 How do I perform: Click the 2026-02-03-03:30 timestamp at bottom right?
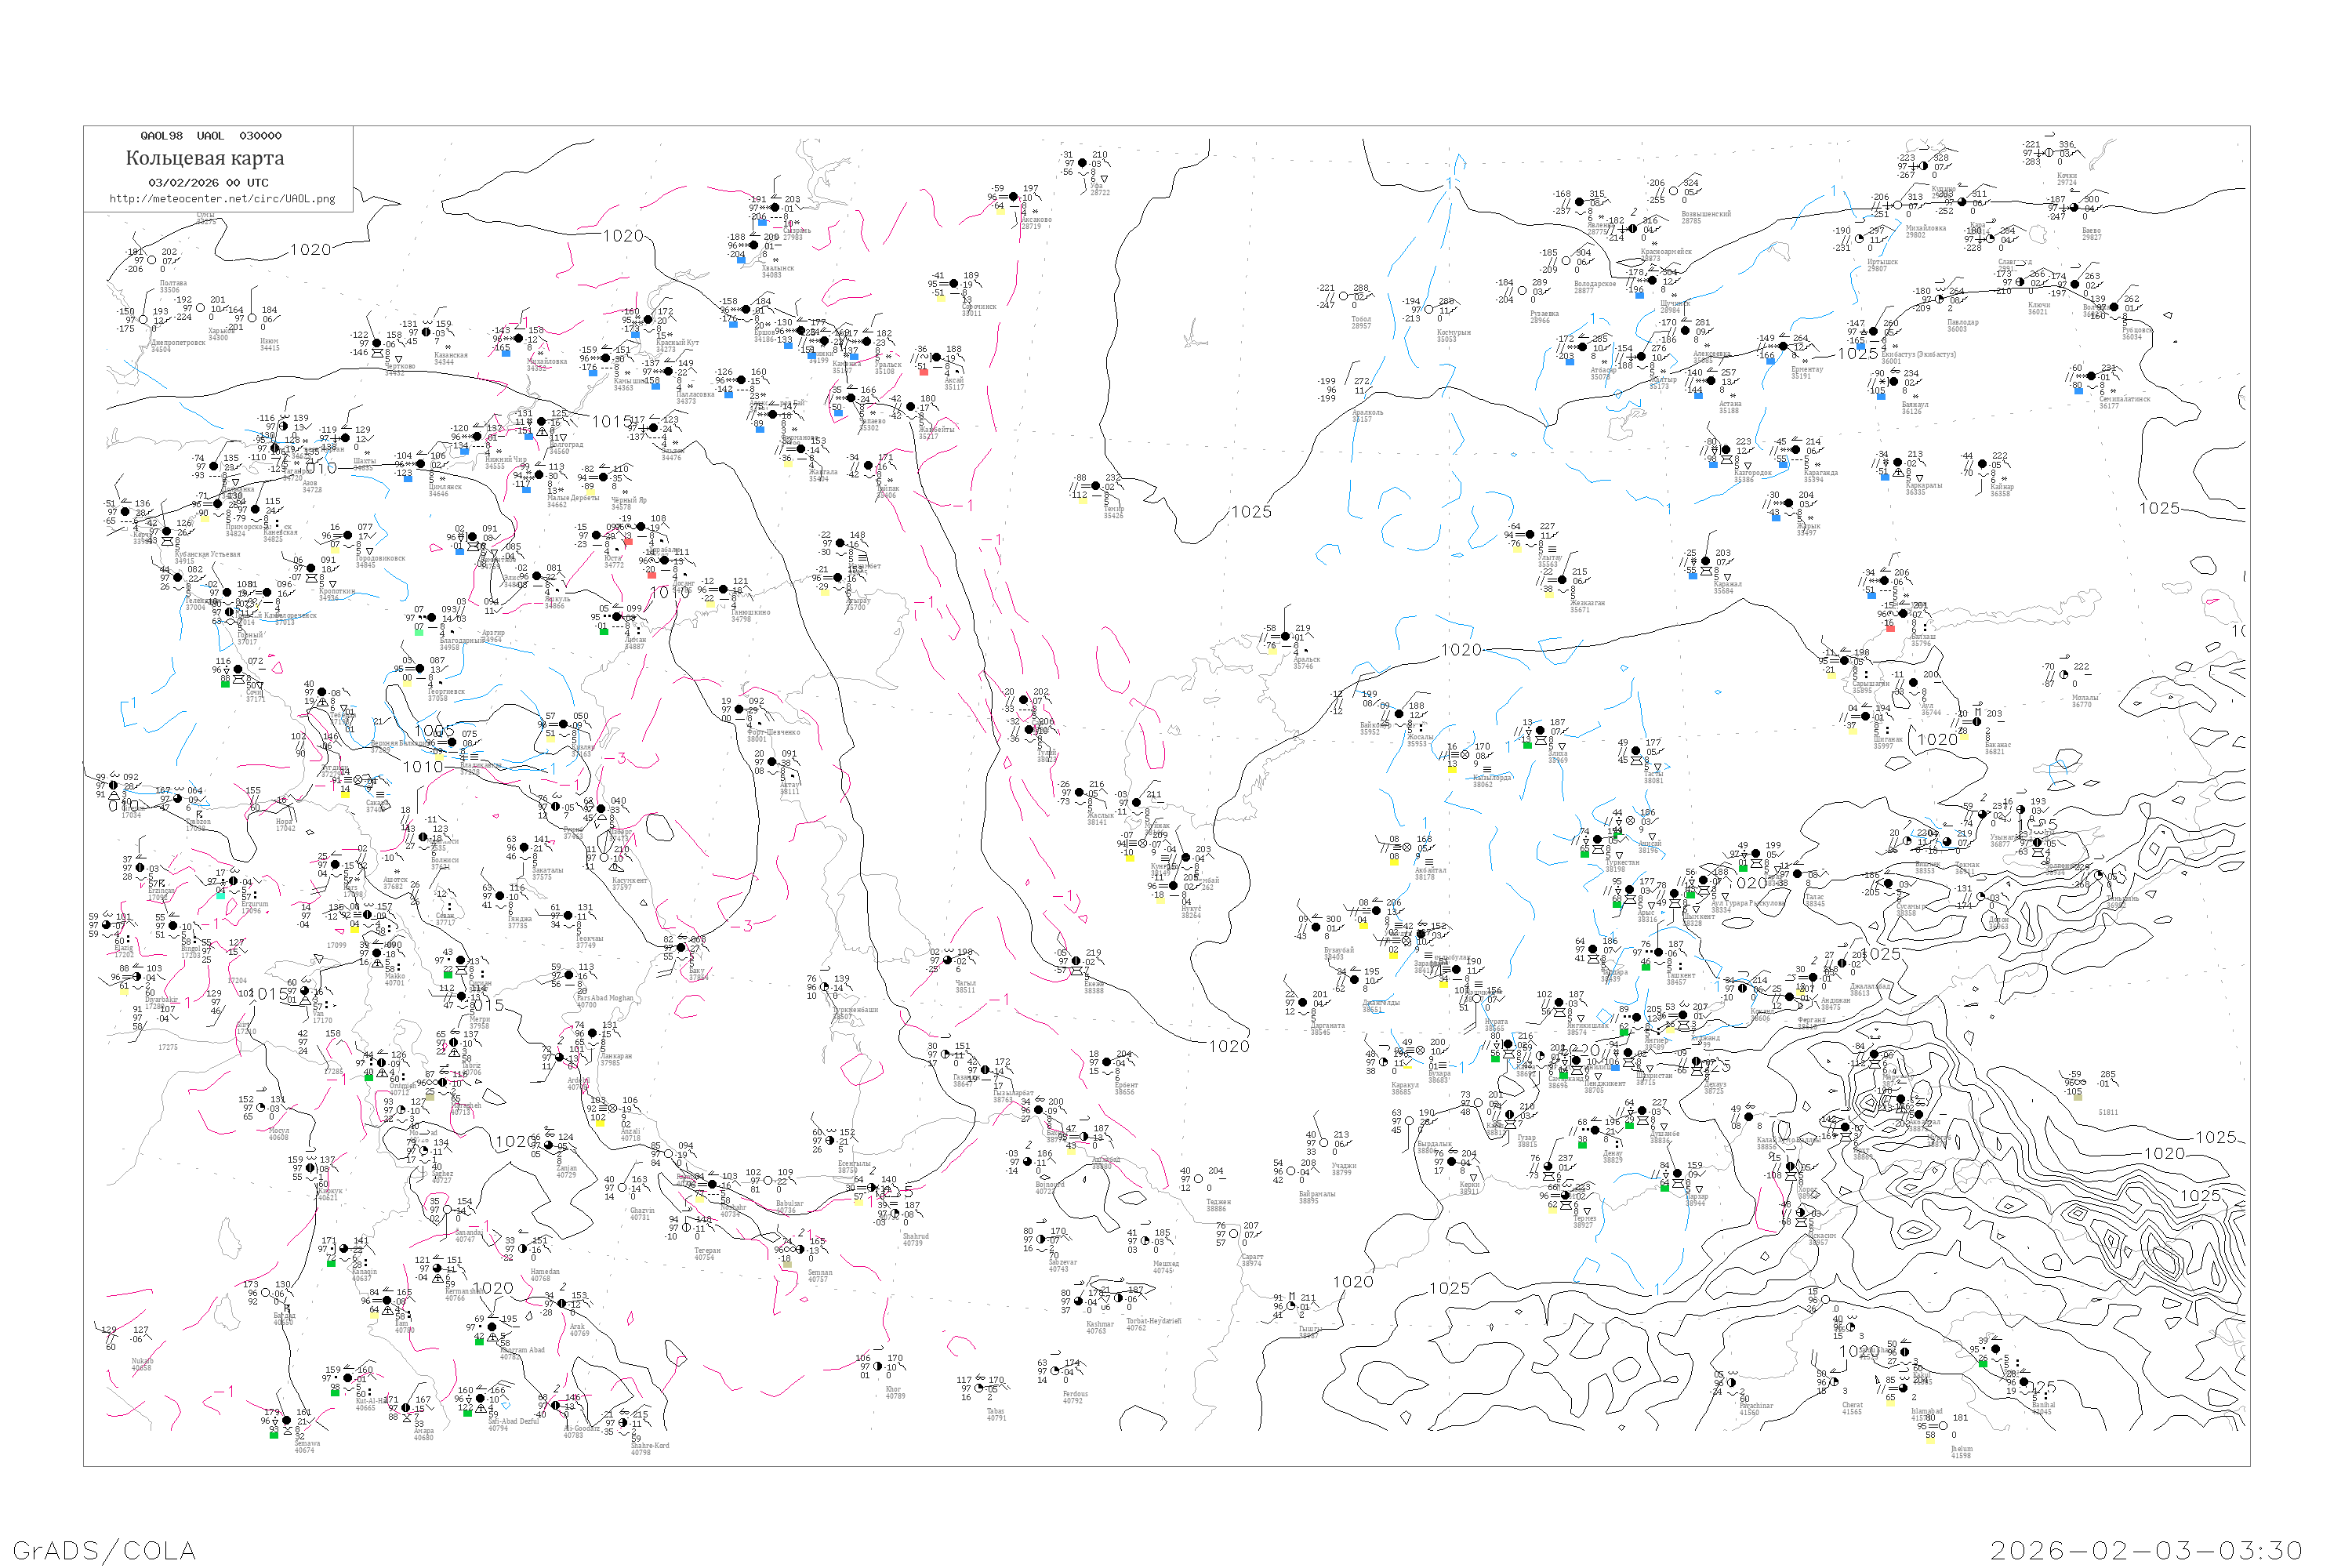(x=2147, y=1550)
